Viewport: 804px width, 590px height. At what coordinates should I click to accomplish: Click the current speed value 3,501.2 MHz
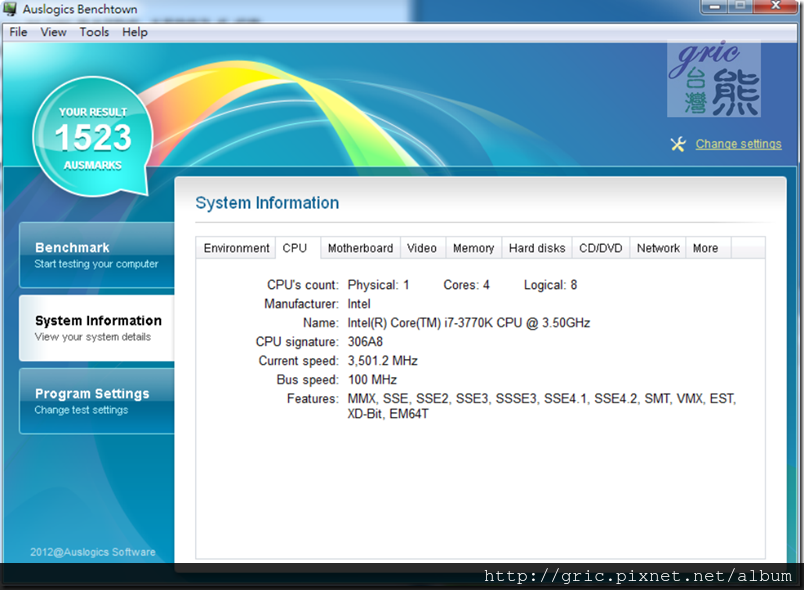[x=383, y=361]
